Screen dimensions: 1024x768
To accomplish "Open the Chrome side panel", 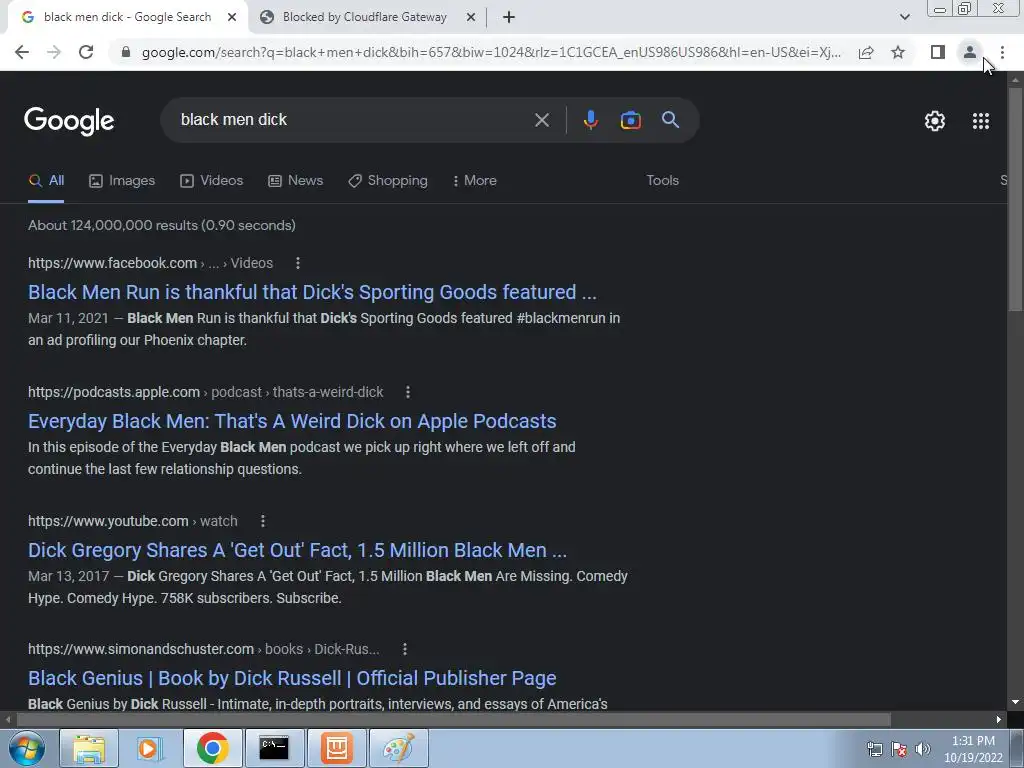I will tap(938, 52).
